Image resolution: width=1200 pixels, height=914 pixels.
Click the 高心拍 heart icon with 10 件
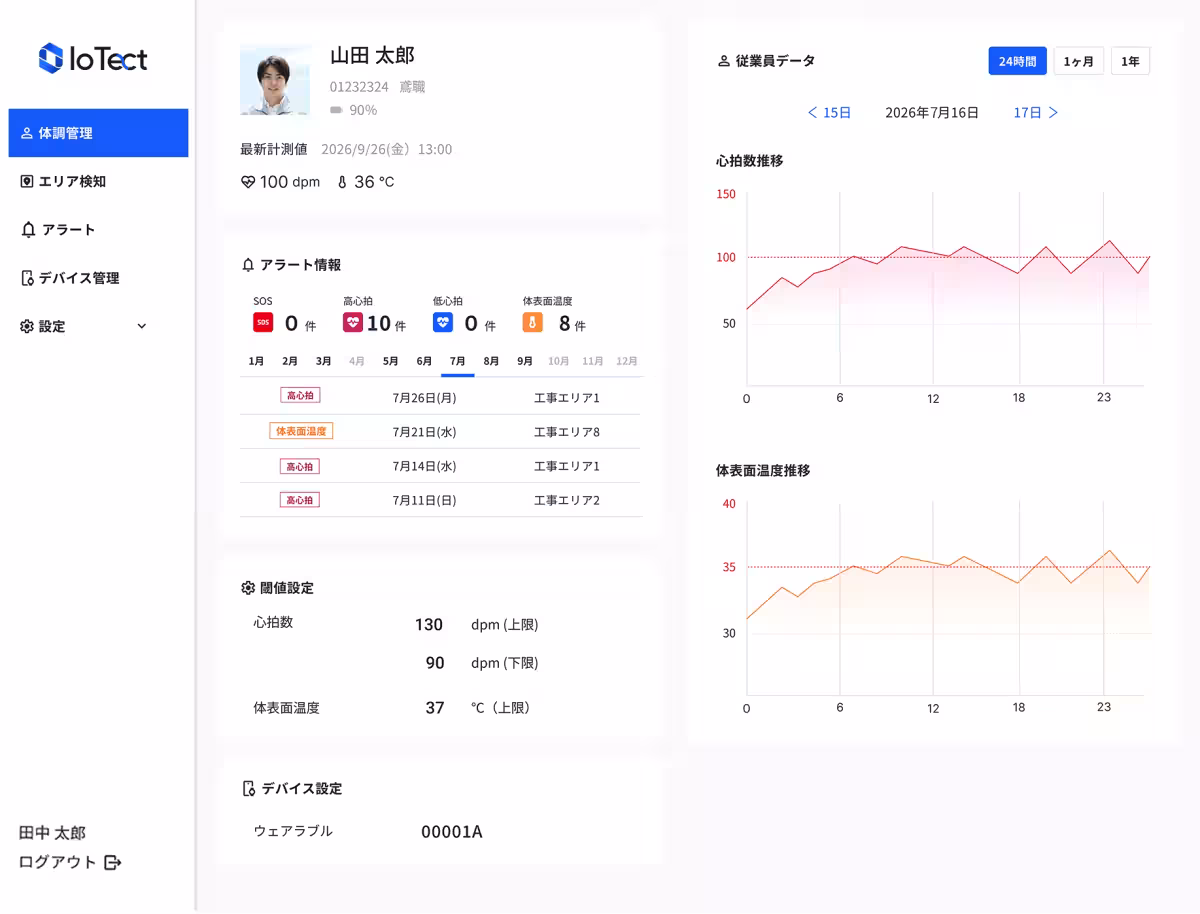(x=353, y=322)
